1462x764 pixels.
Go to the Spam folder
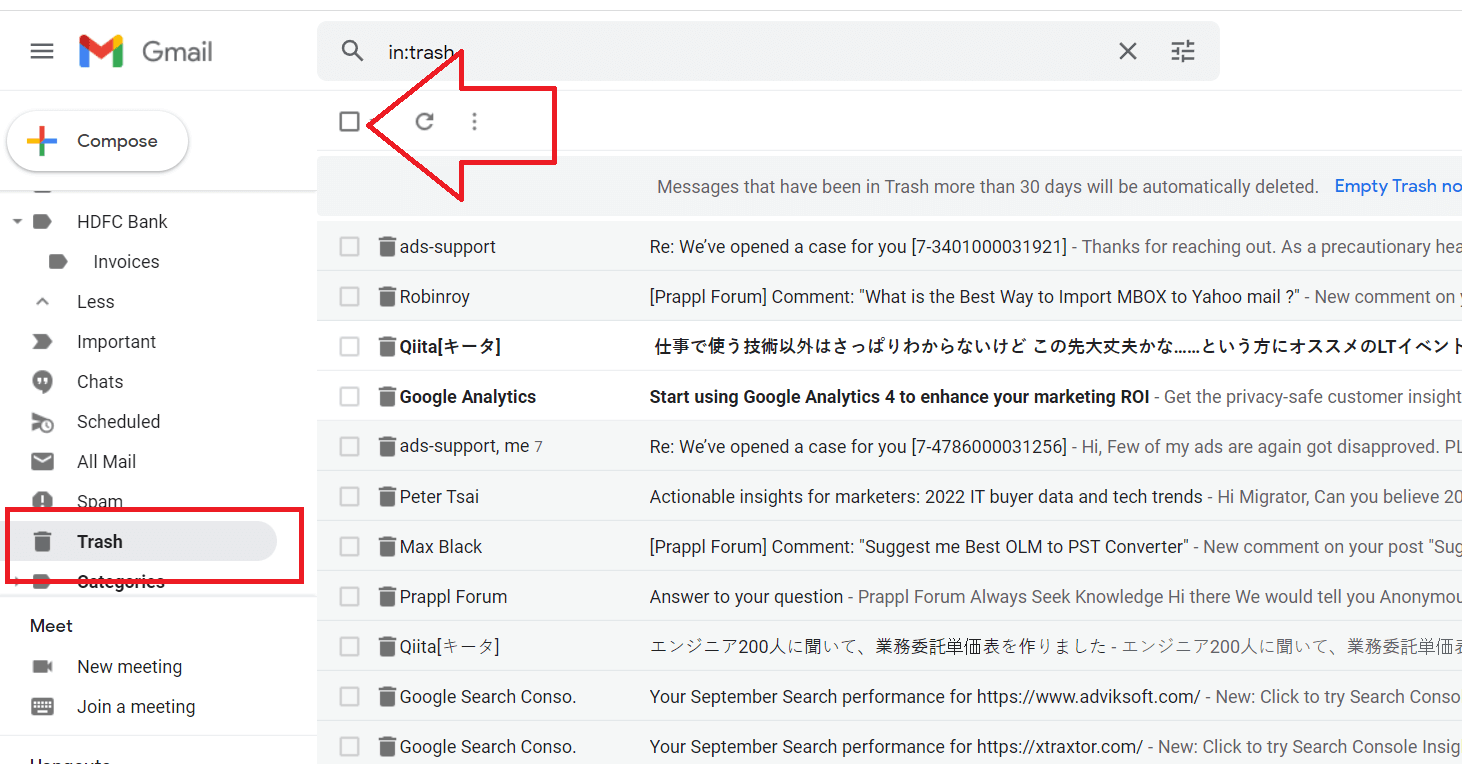(100, 502)
